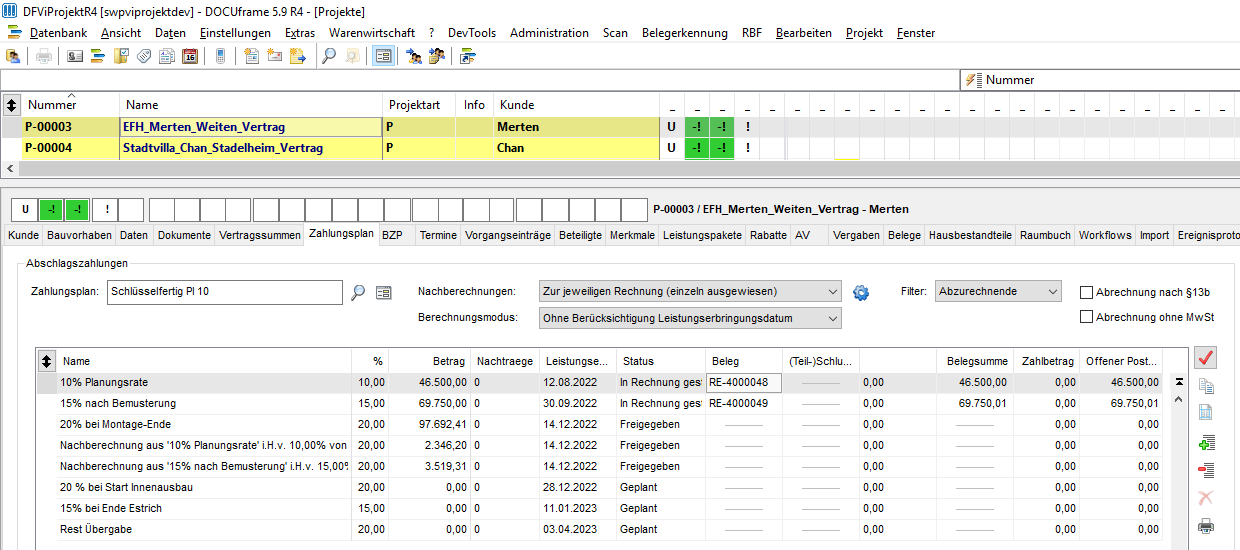This screenshot has width=1240, height=550.
Task: Click the document export arrow icon
Action: 298,56
